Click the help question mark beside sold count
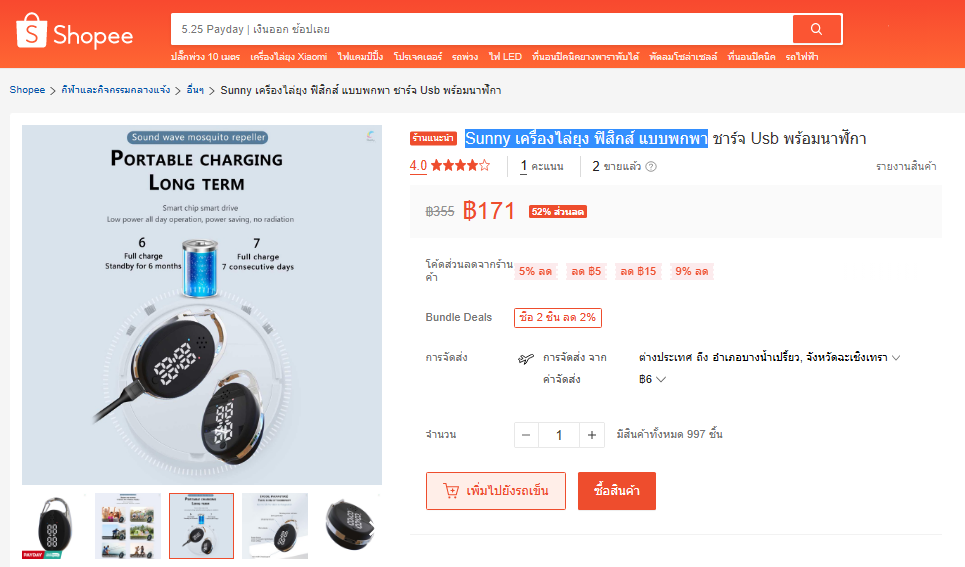965x567 pixels. click(x=651, y=166)
